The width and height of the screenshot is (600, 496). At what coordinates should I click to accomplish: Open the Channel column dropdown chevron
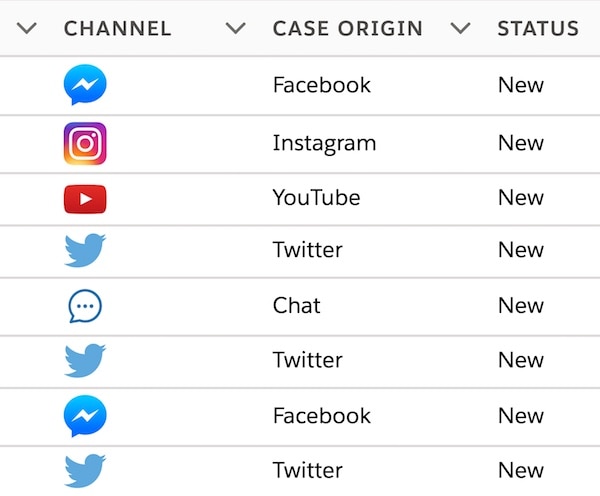click(236, 28)
